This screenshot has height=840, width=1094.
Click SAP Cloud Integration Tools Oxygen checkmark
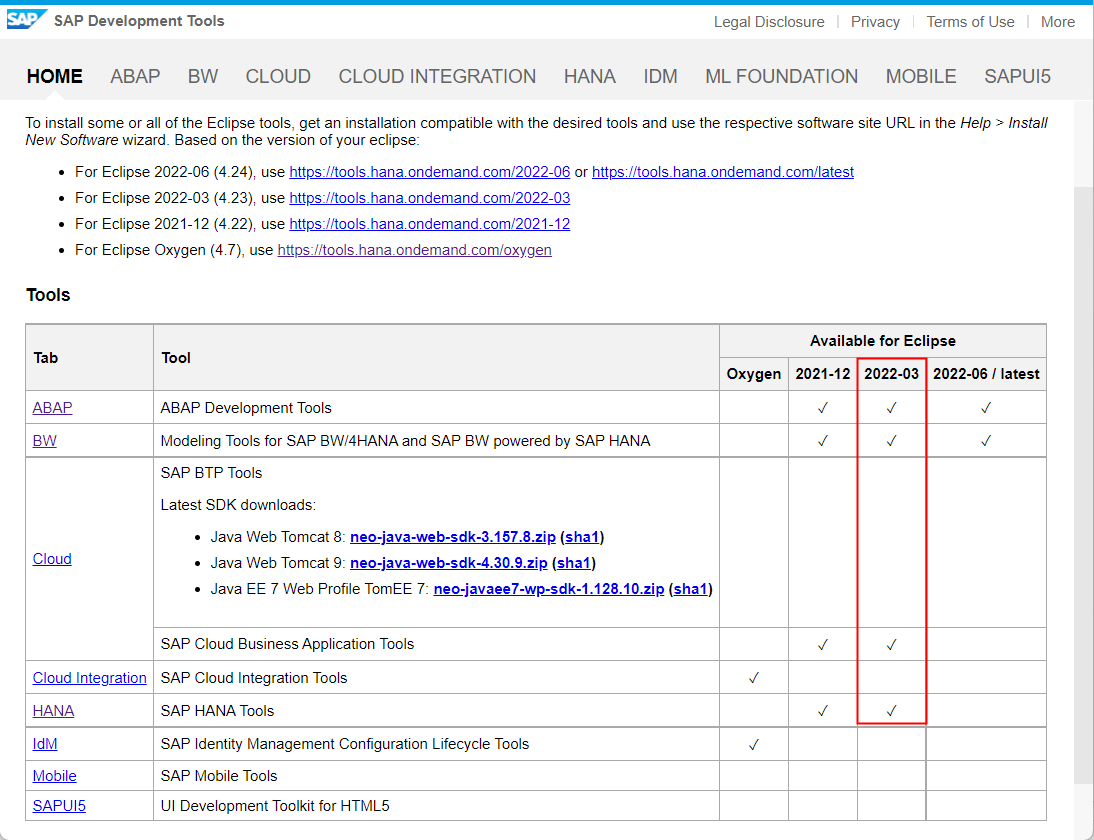coord(754,677)
